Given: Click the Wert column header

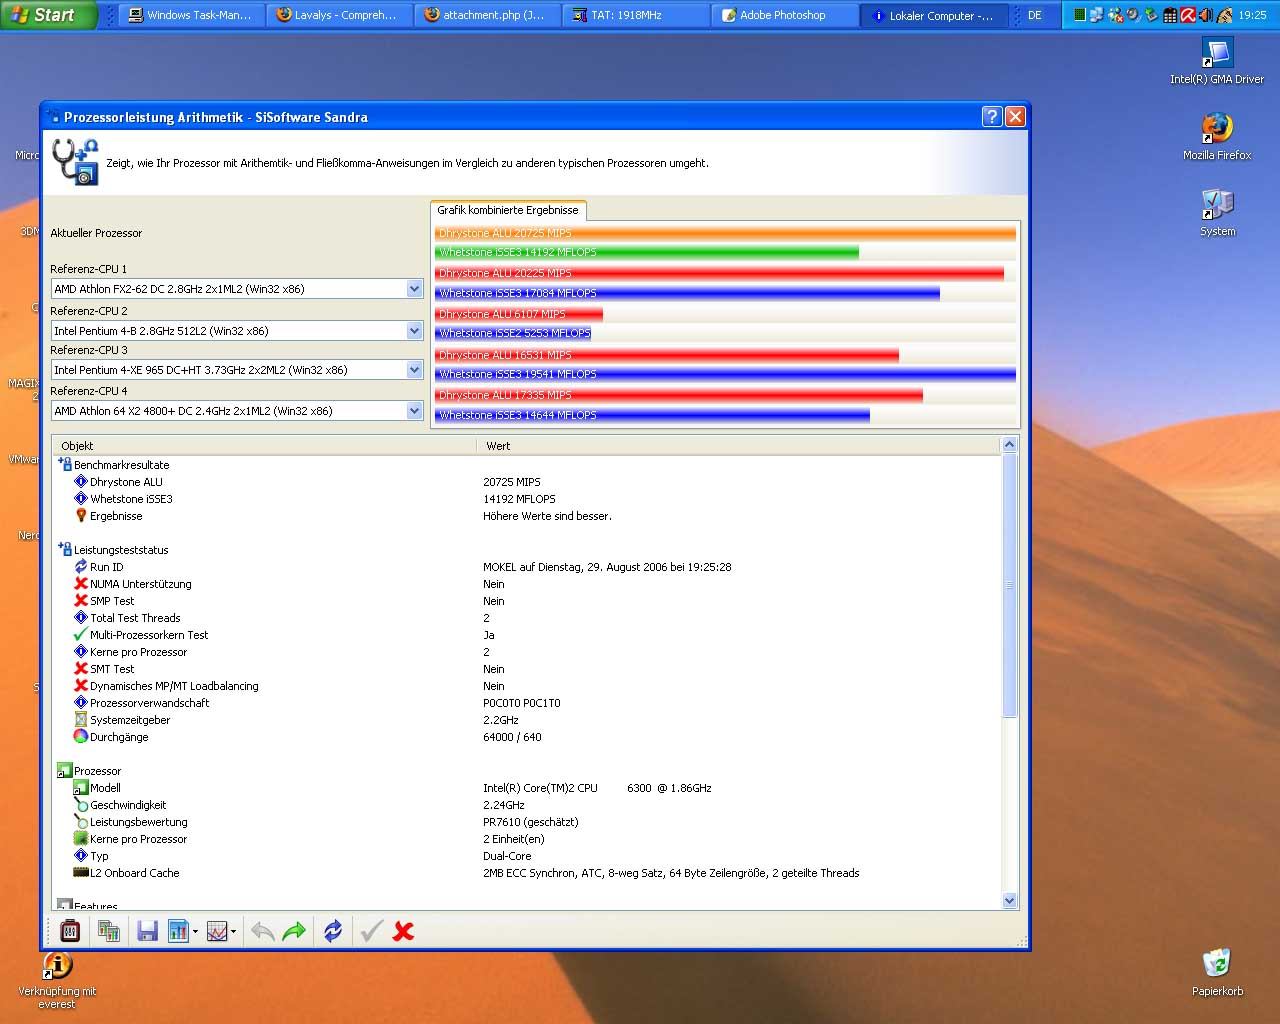Looking at the screenshot, I should [739, 446].
